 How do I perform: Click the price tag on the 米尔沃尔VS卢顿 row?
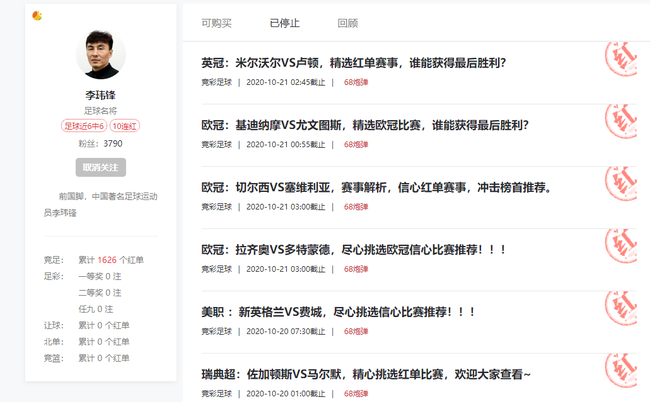(x=356, y=82)
